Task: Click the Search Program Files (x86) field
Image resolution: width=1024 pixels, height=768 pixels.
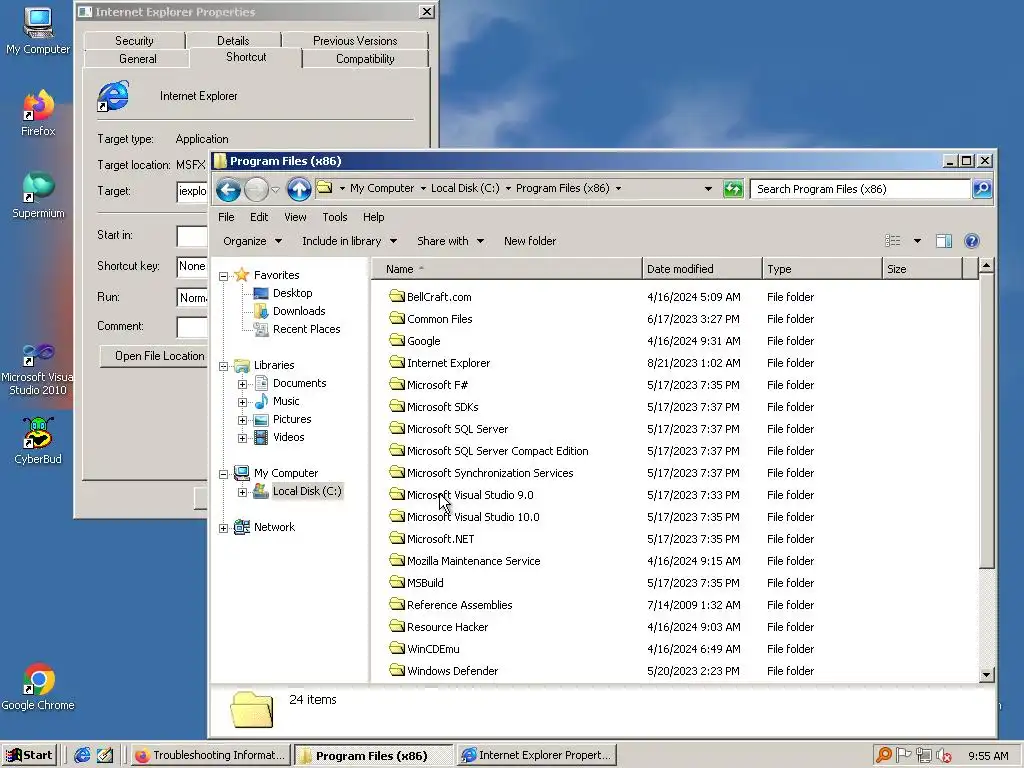Action: tap(860, 189)
